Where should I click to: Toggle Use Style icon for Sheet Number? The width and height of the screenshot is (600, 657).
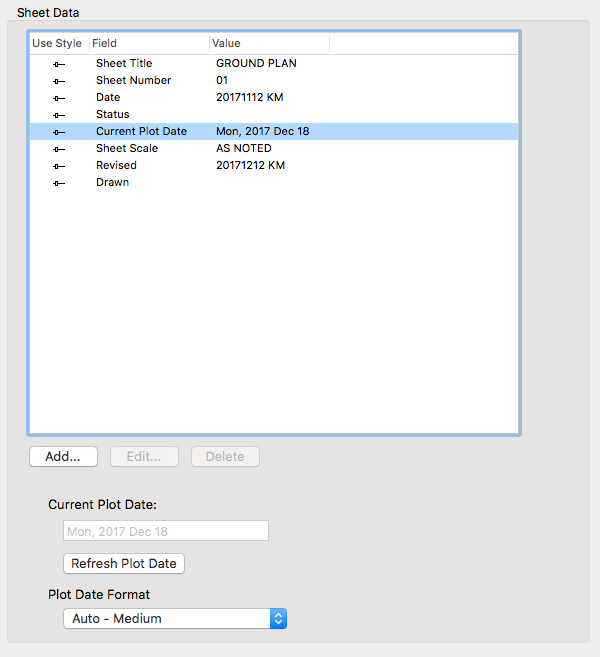pyautogui.click(x=59, y=81)
